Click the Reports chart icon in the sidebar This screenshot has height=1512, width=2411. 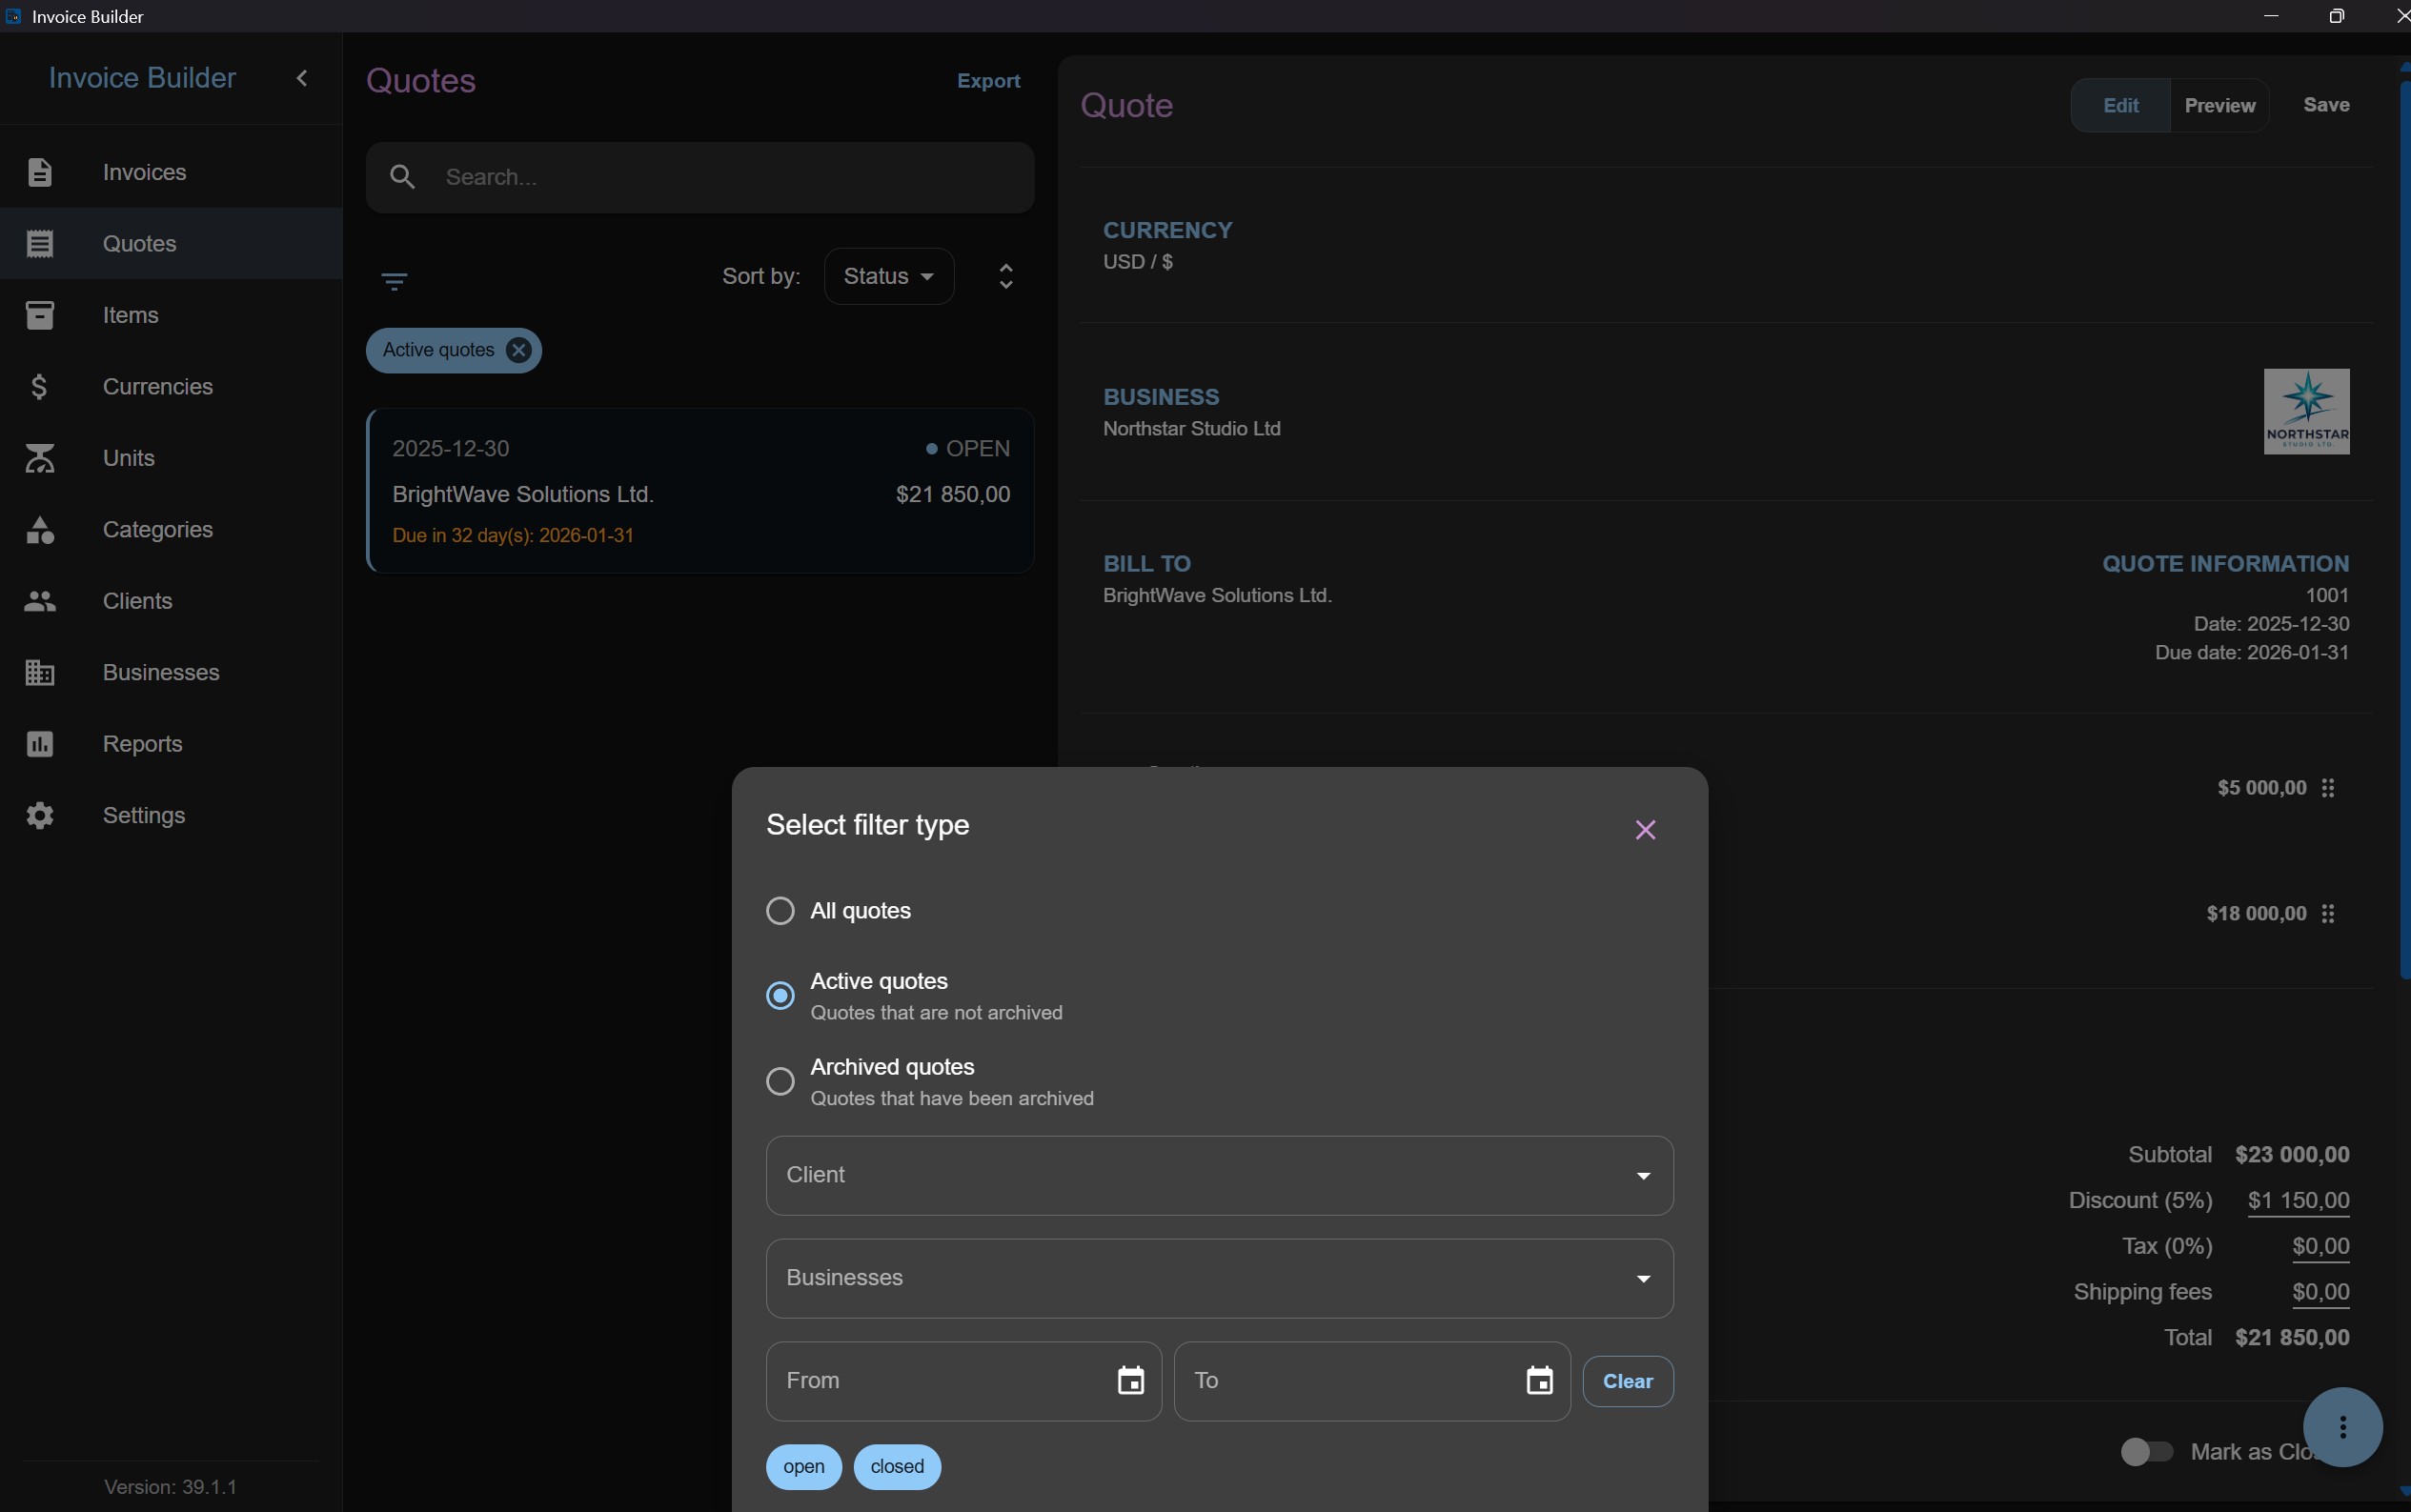coord(39,744)
